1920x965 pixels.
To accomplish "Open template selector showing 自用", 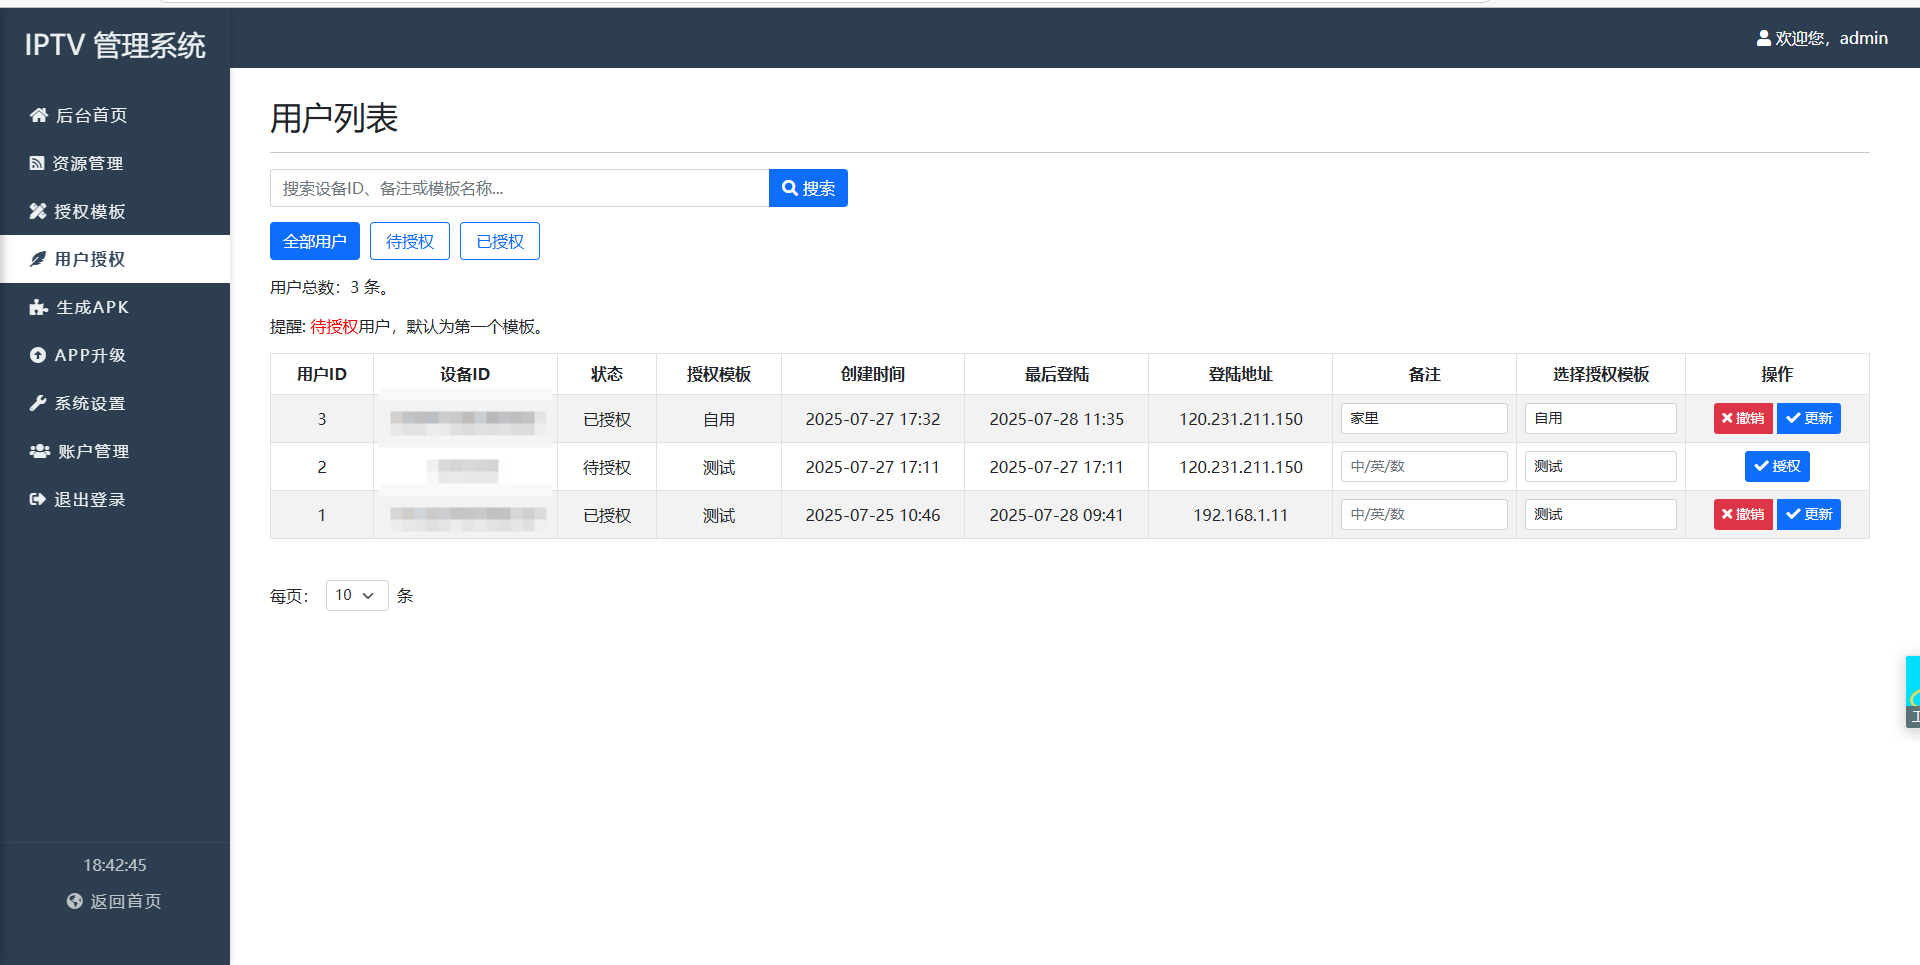I will pyautogui.click(x=1601, y=418).
